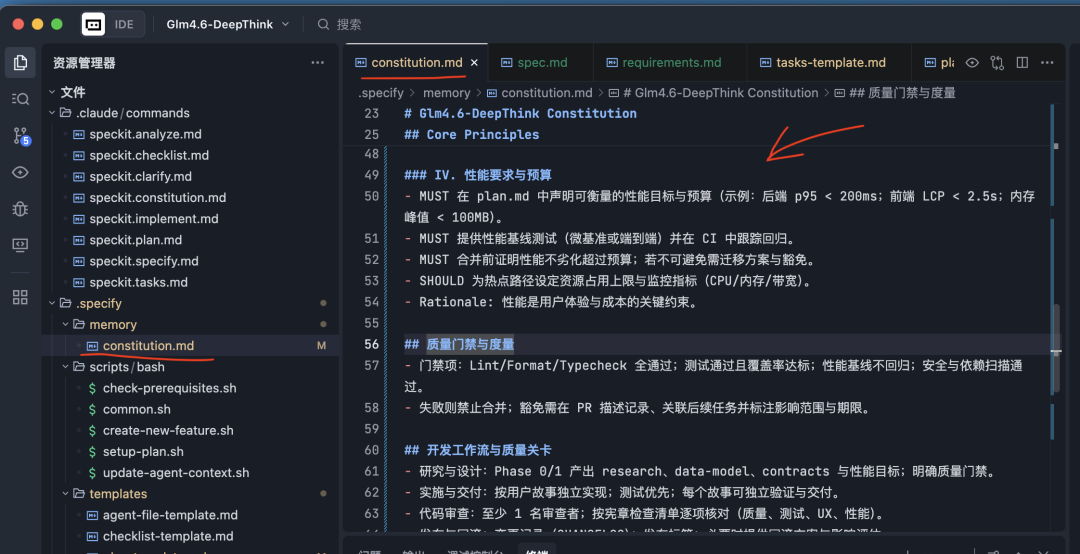Click the 资源管理器 panel title
Screen dimensions: 1080x554
(84, 63)
